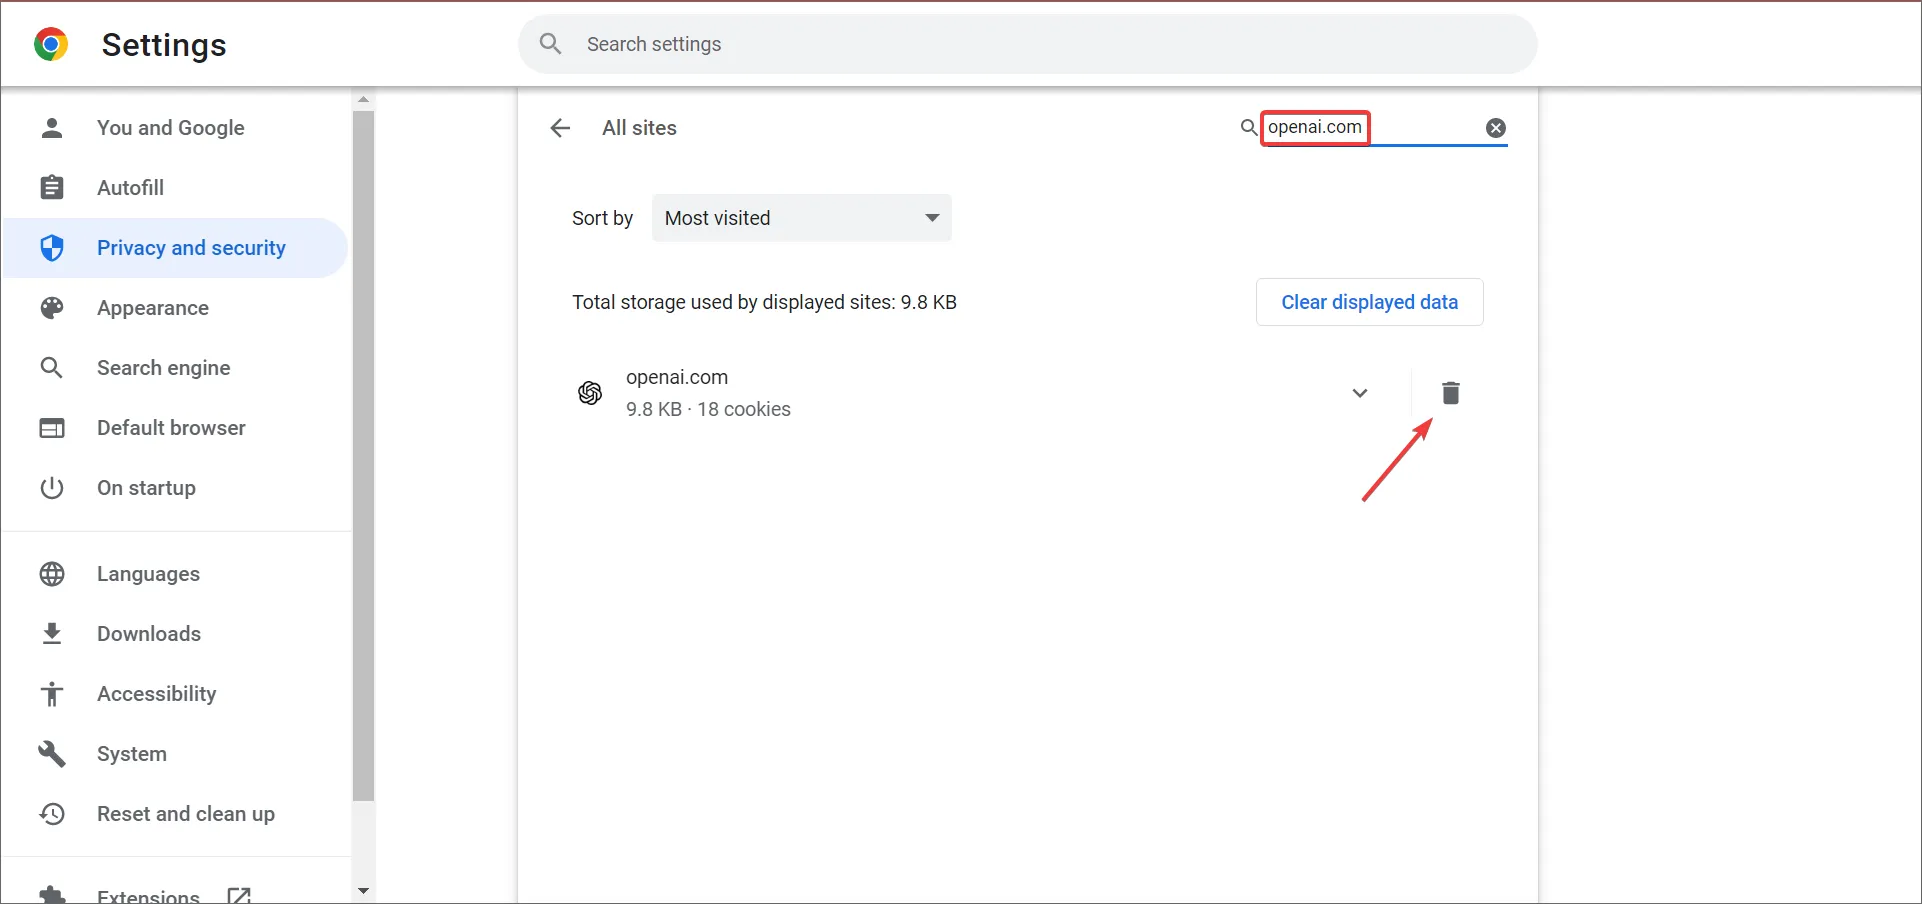Click the magnifier icon beside site search
This screenshot has width=1922, height=904.
[1248, 128]
